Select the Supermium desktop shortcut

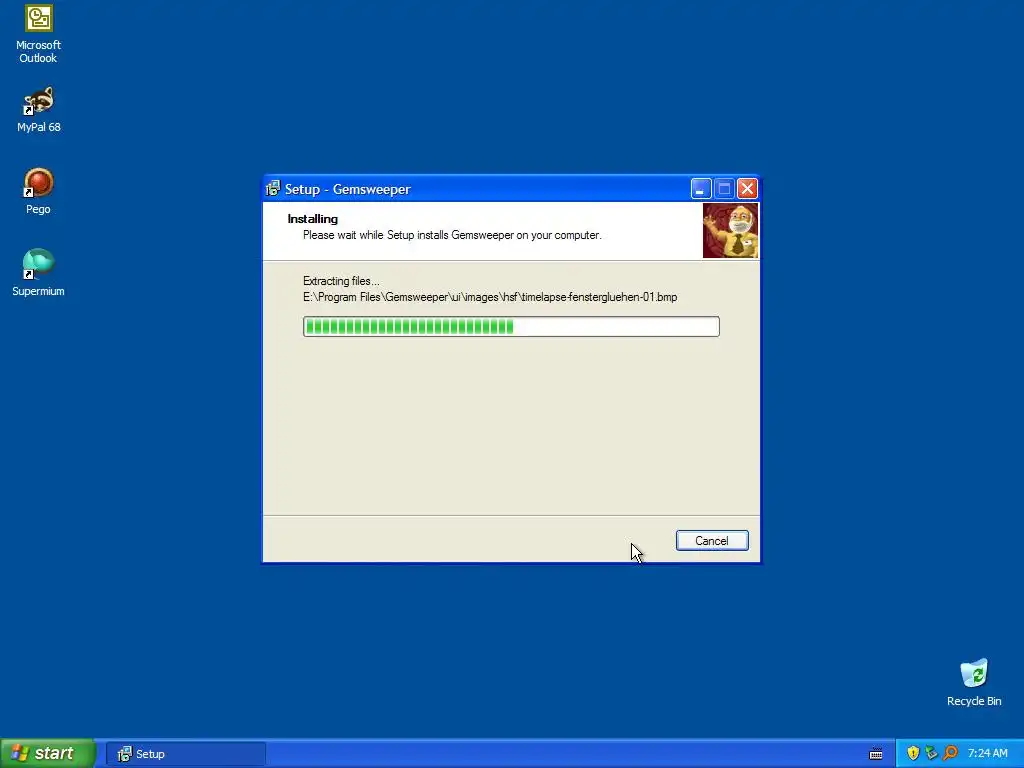39,273
